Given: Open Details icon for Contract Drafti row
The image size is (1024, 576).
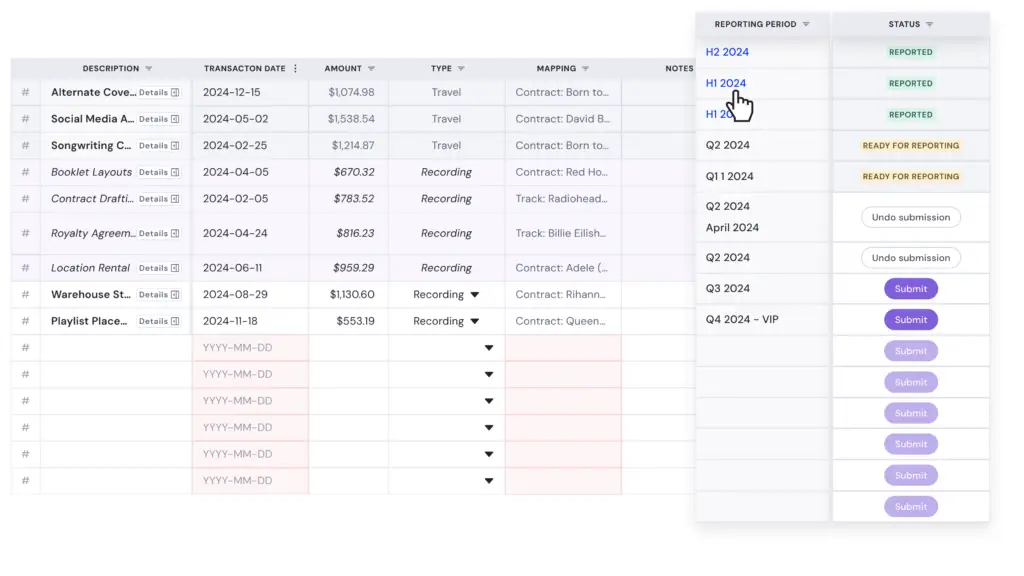Looking at the screenshot, I should [x=175, y=199].
